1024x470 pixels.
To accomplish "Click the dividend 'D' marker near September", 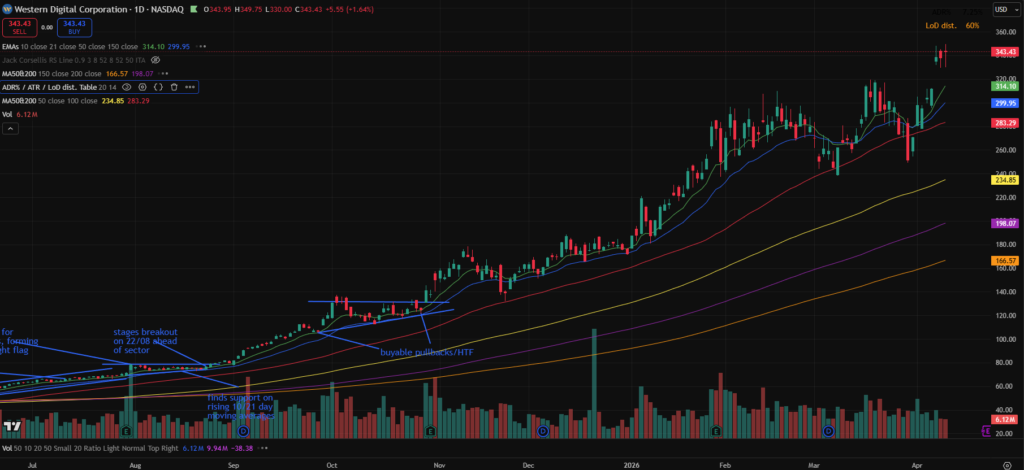I will (244, 431).
